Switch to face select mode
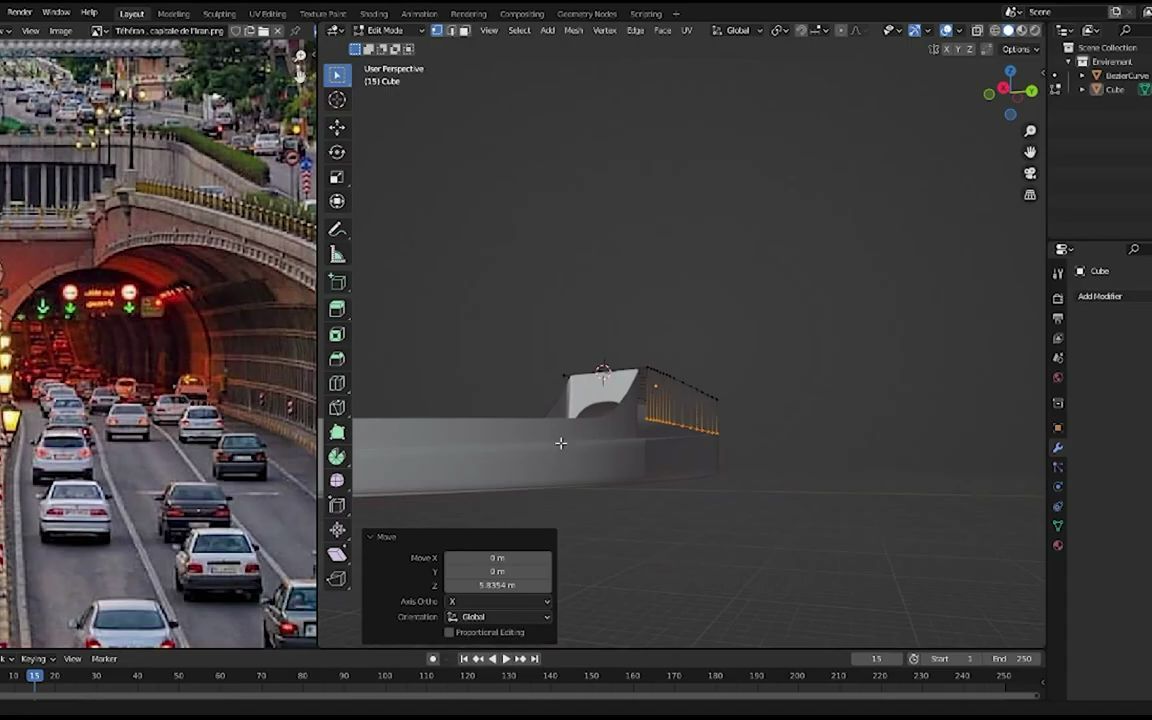Screen dimensions: 1152x720 coord(464,30)
